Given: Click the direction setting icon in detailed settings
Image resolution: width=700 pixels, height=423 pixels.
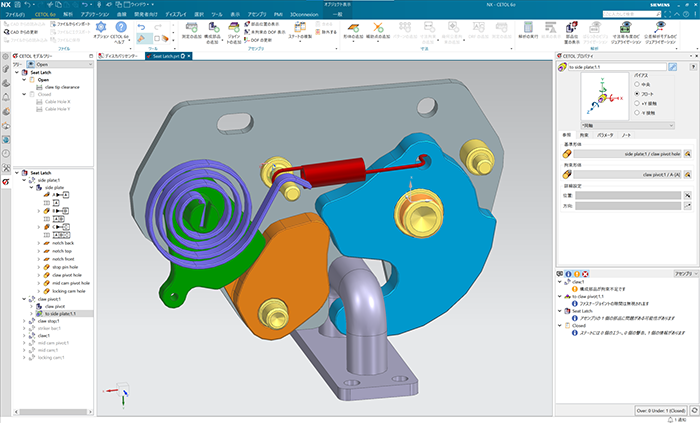Looking at the screenshot, I should [x=688, y=206].
